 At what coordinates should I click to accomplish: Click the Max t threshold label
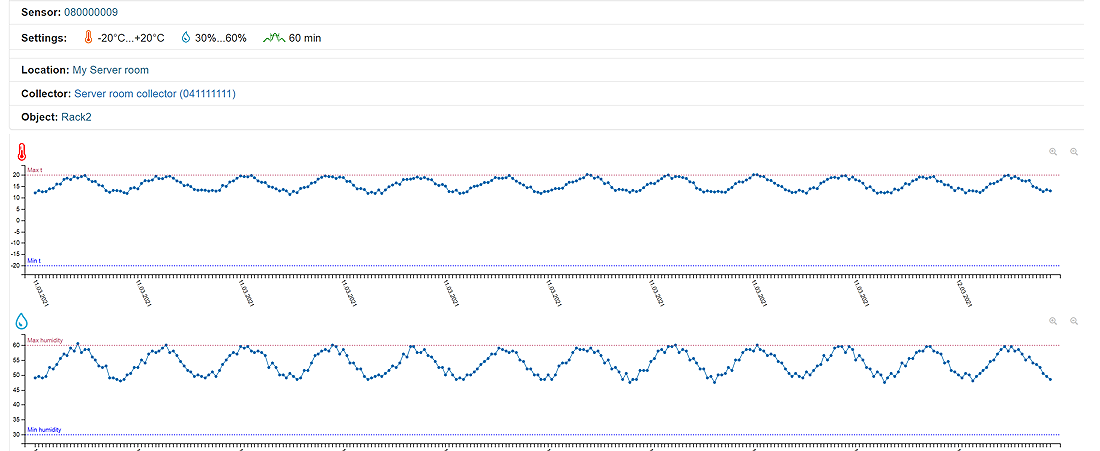click(35, 170)
